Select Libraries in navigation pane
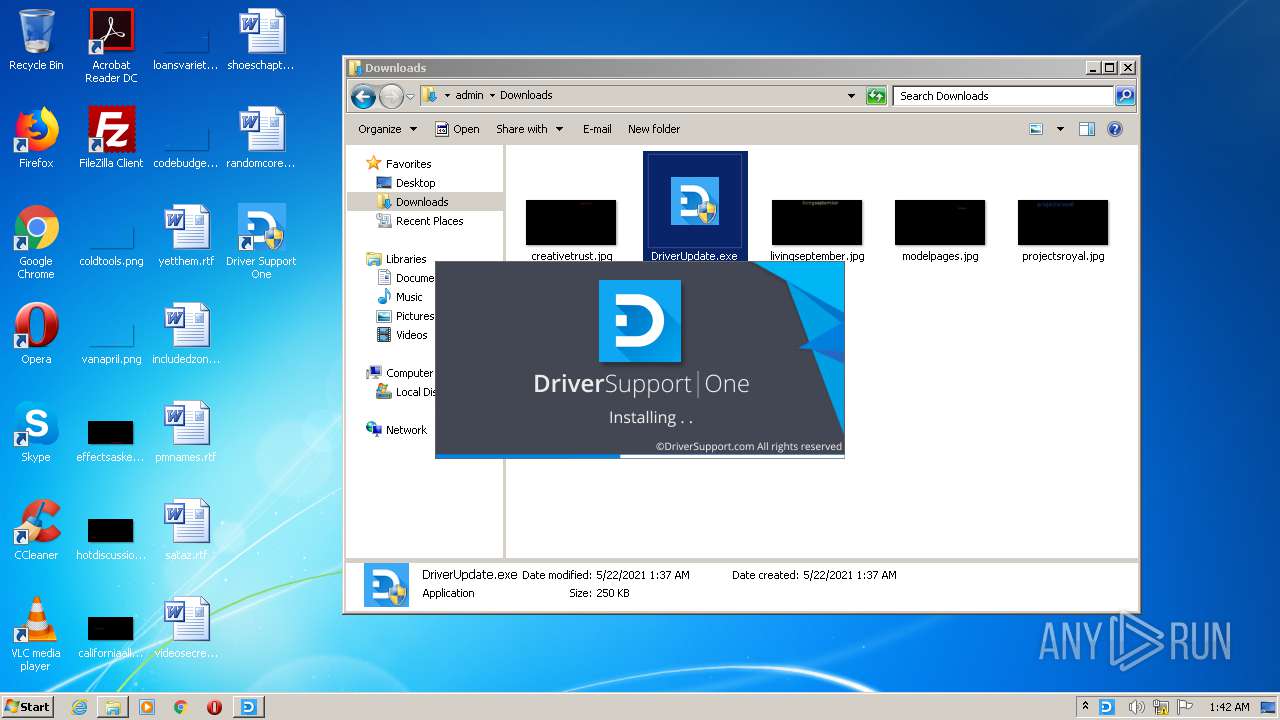 [x=397, y=259]
